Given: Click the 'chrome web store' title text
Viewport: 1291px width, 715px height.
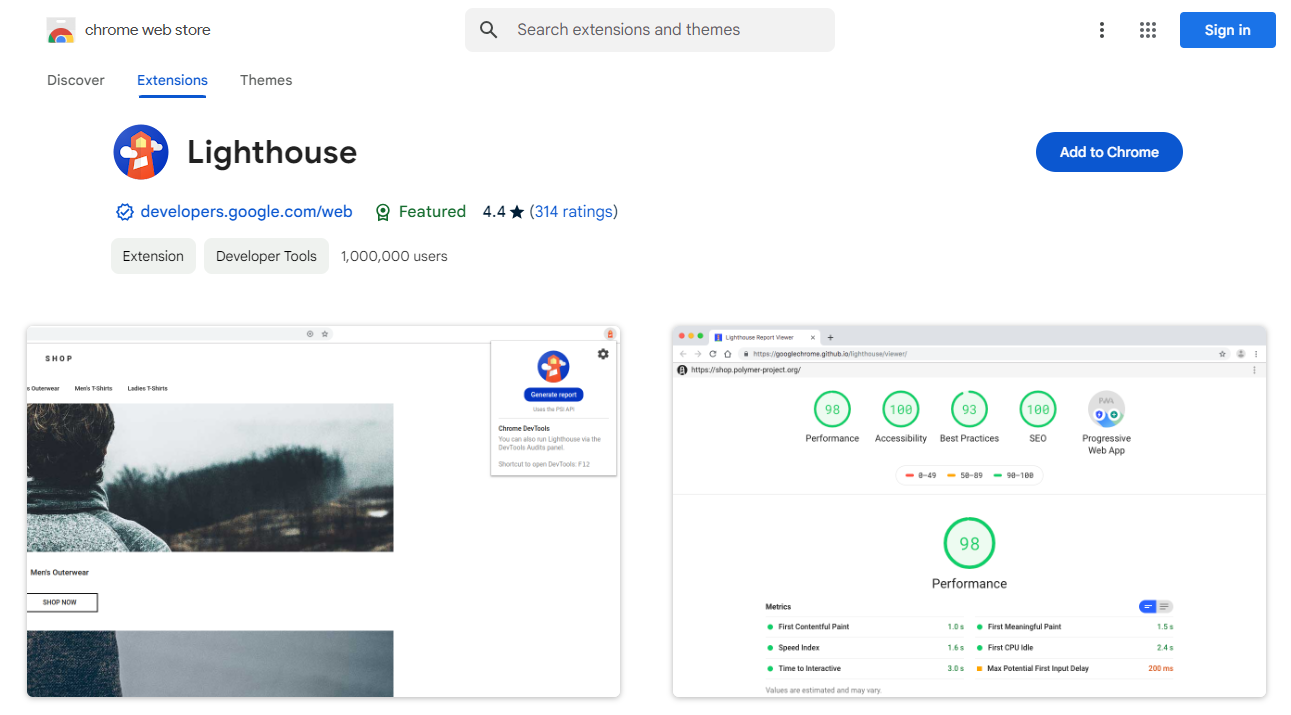Looking at the screenshot, I should (x=148, y=30).
